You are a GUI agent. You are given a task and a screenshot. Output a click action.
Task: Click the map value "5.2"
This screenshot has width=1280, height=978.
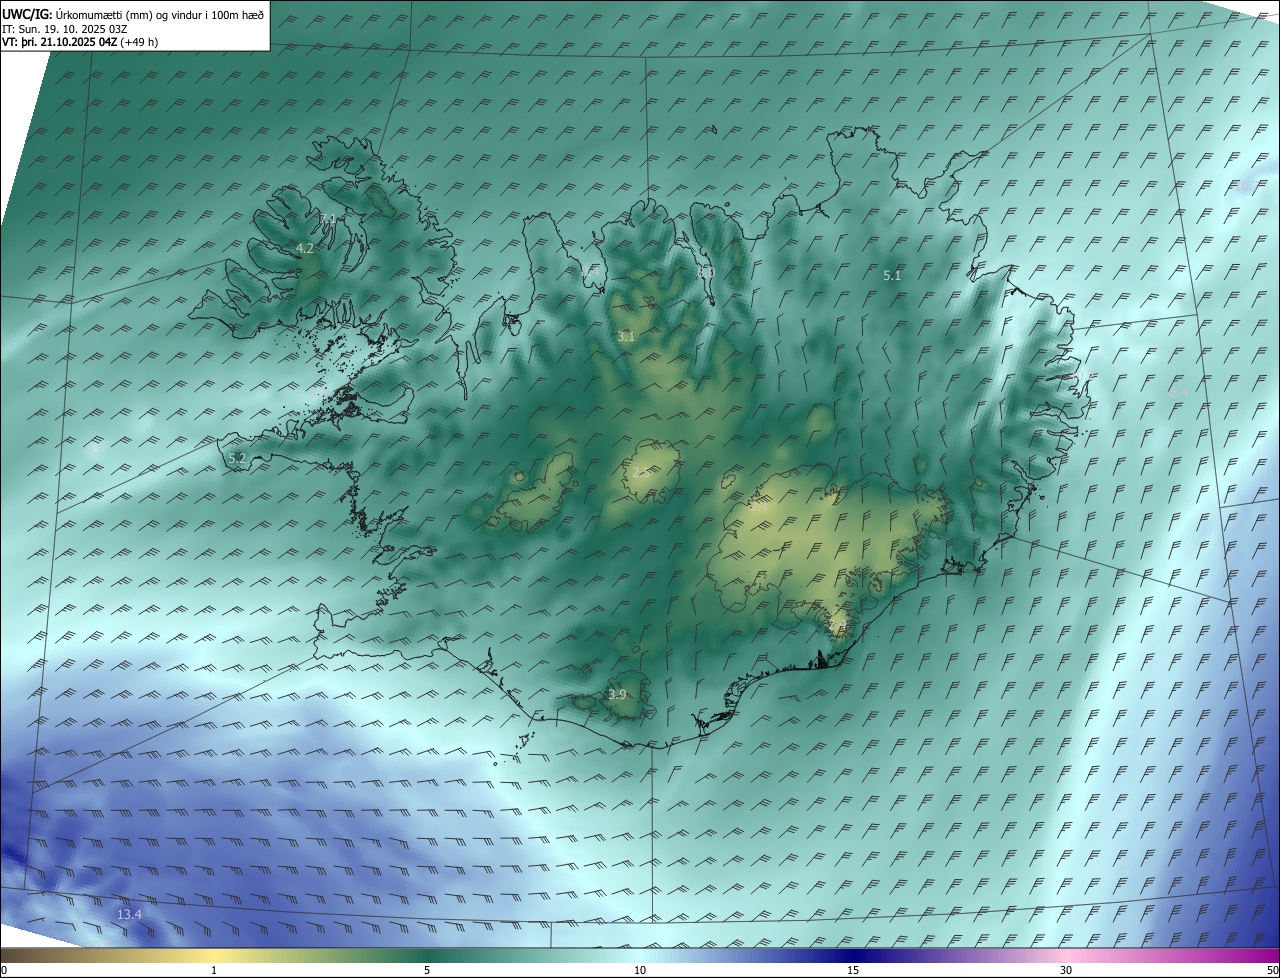click(x=237, y=458)
